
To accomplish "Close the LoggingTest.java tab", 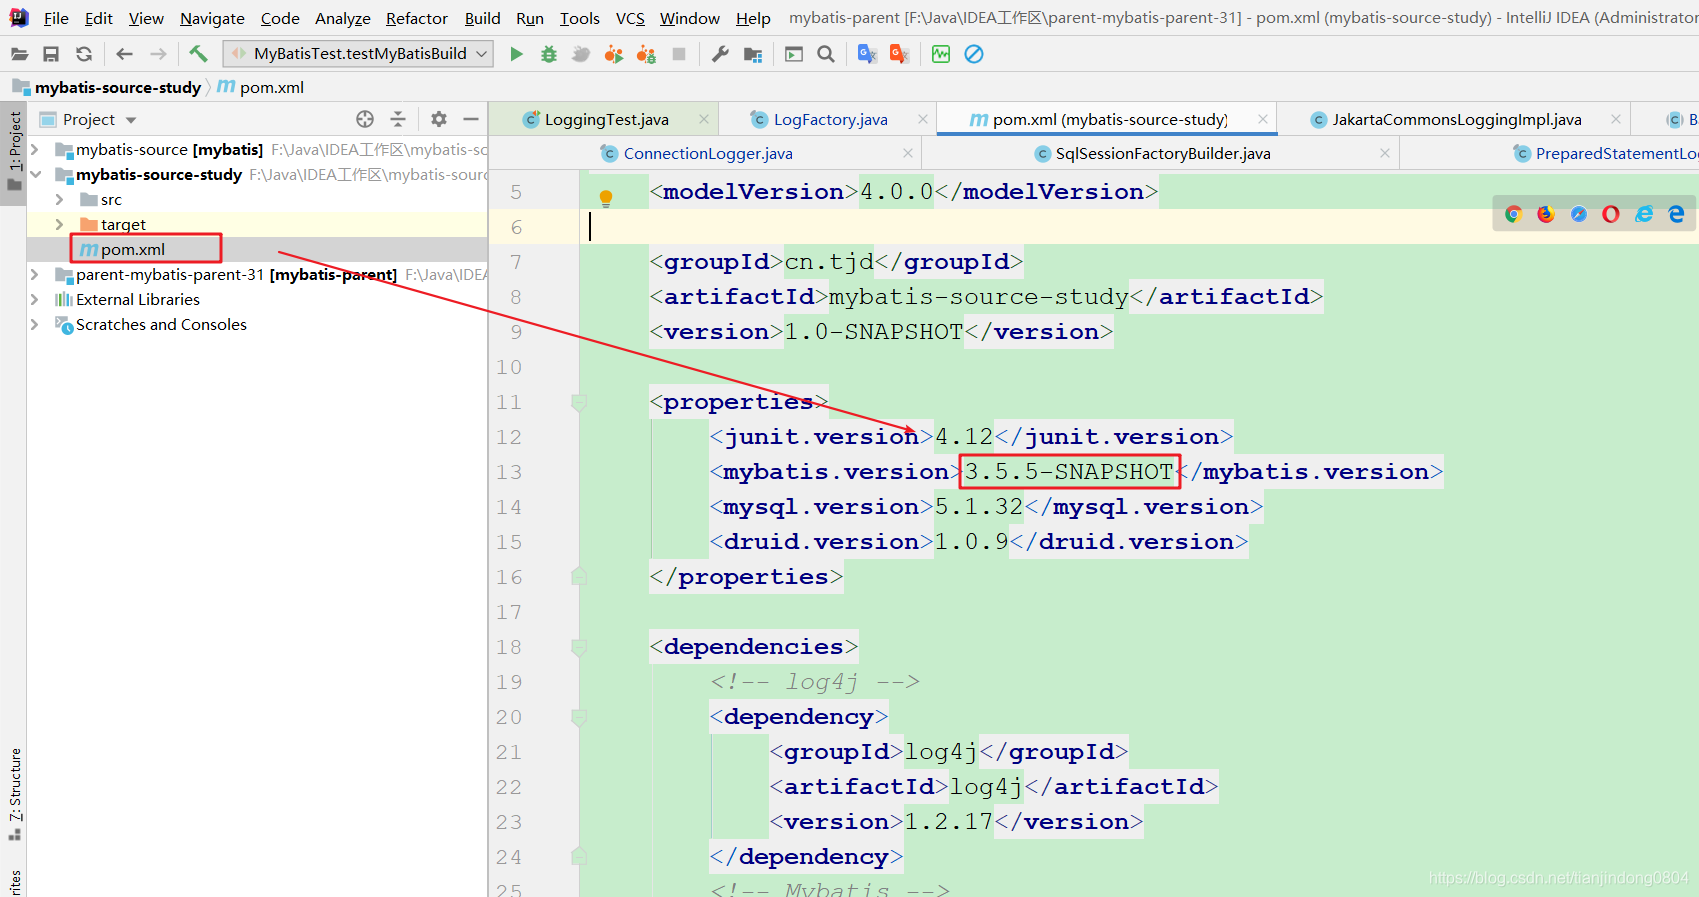I will pyautogui.click(x=704, y=119).
